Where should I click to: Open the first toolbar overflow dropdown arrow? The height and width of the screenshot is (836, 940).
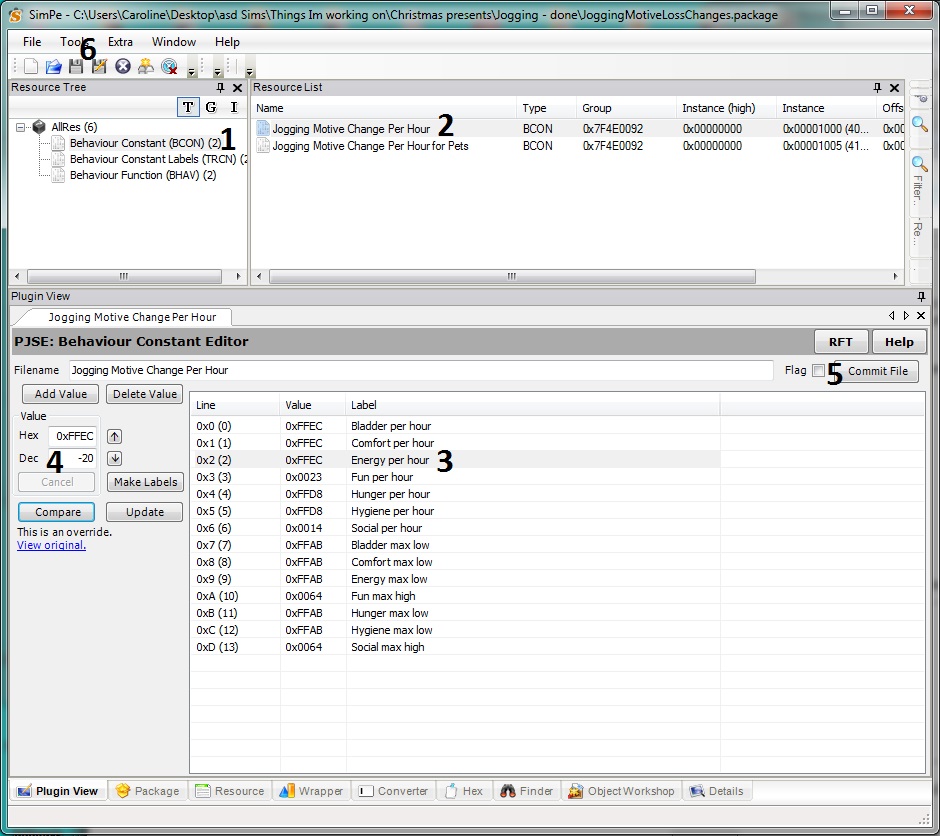pyautogui.click(x=192, y=72)
